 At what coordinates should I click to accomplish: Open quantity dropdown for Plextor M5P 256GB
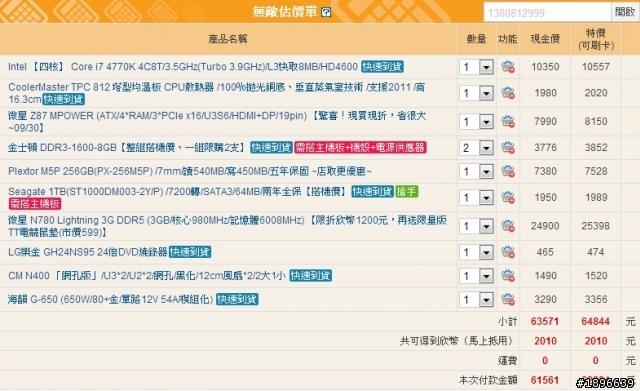pos(476,171)
